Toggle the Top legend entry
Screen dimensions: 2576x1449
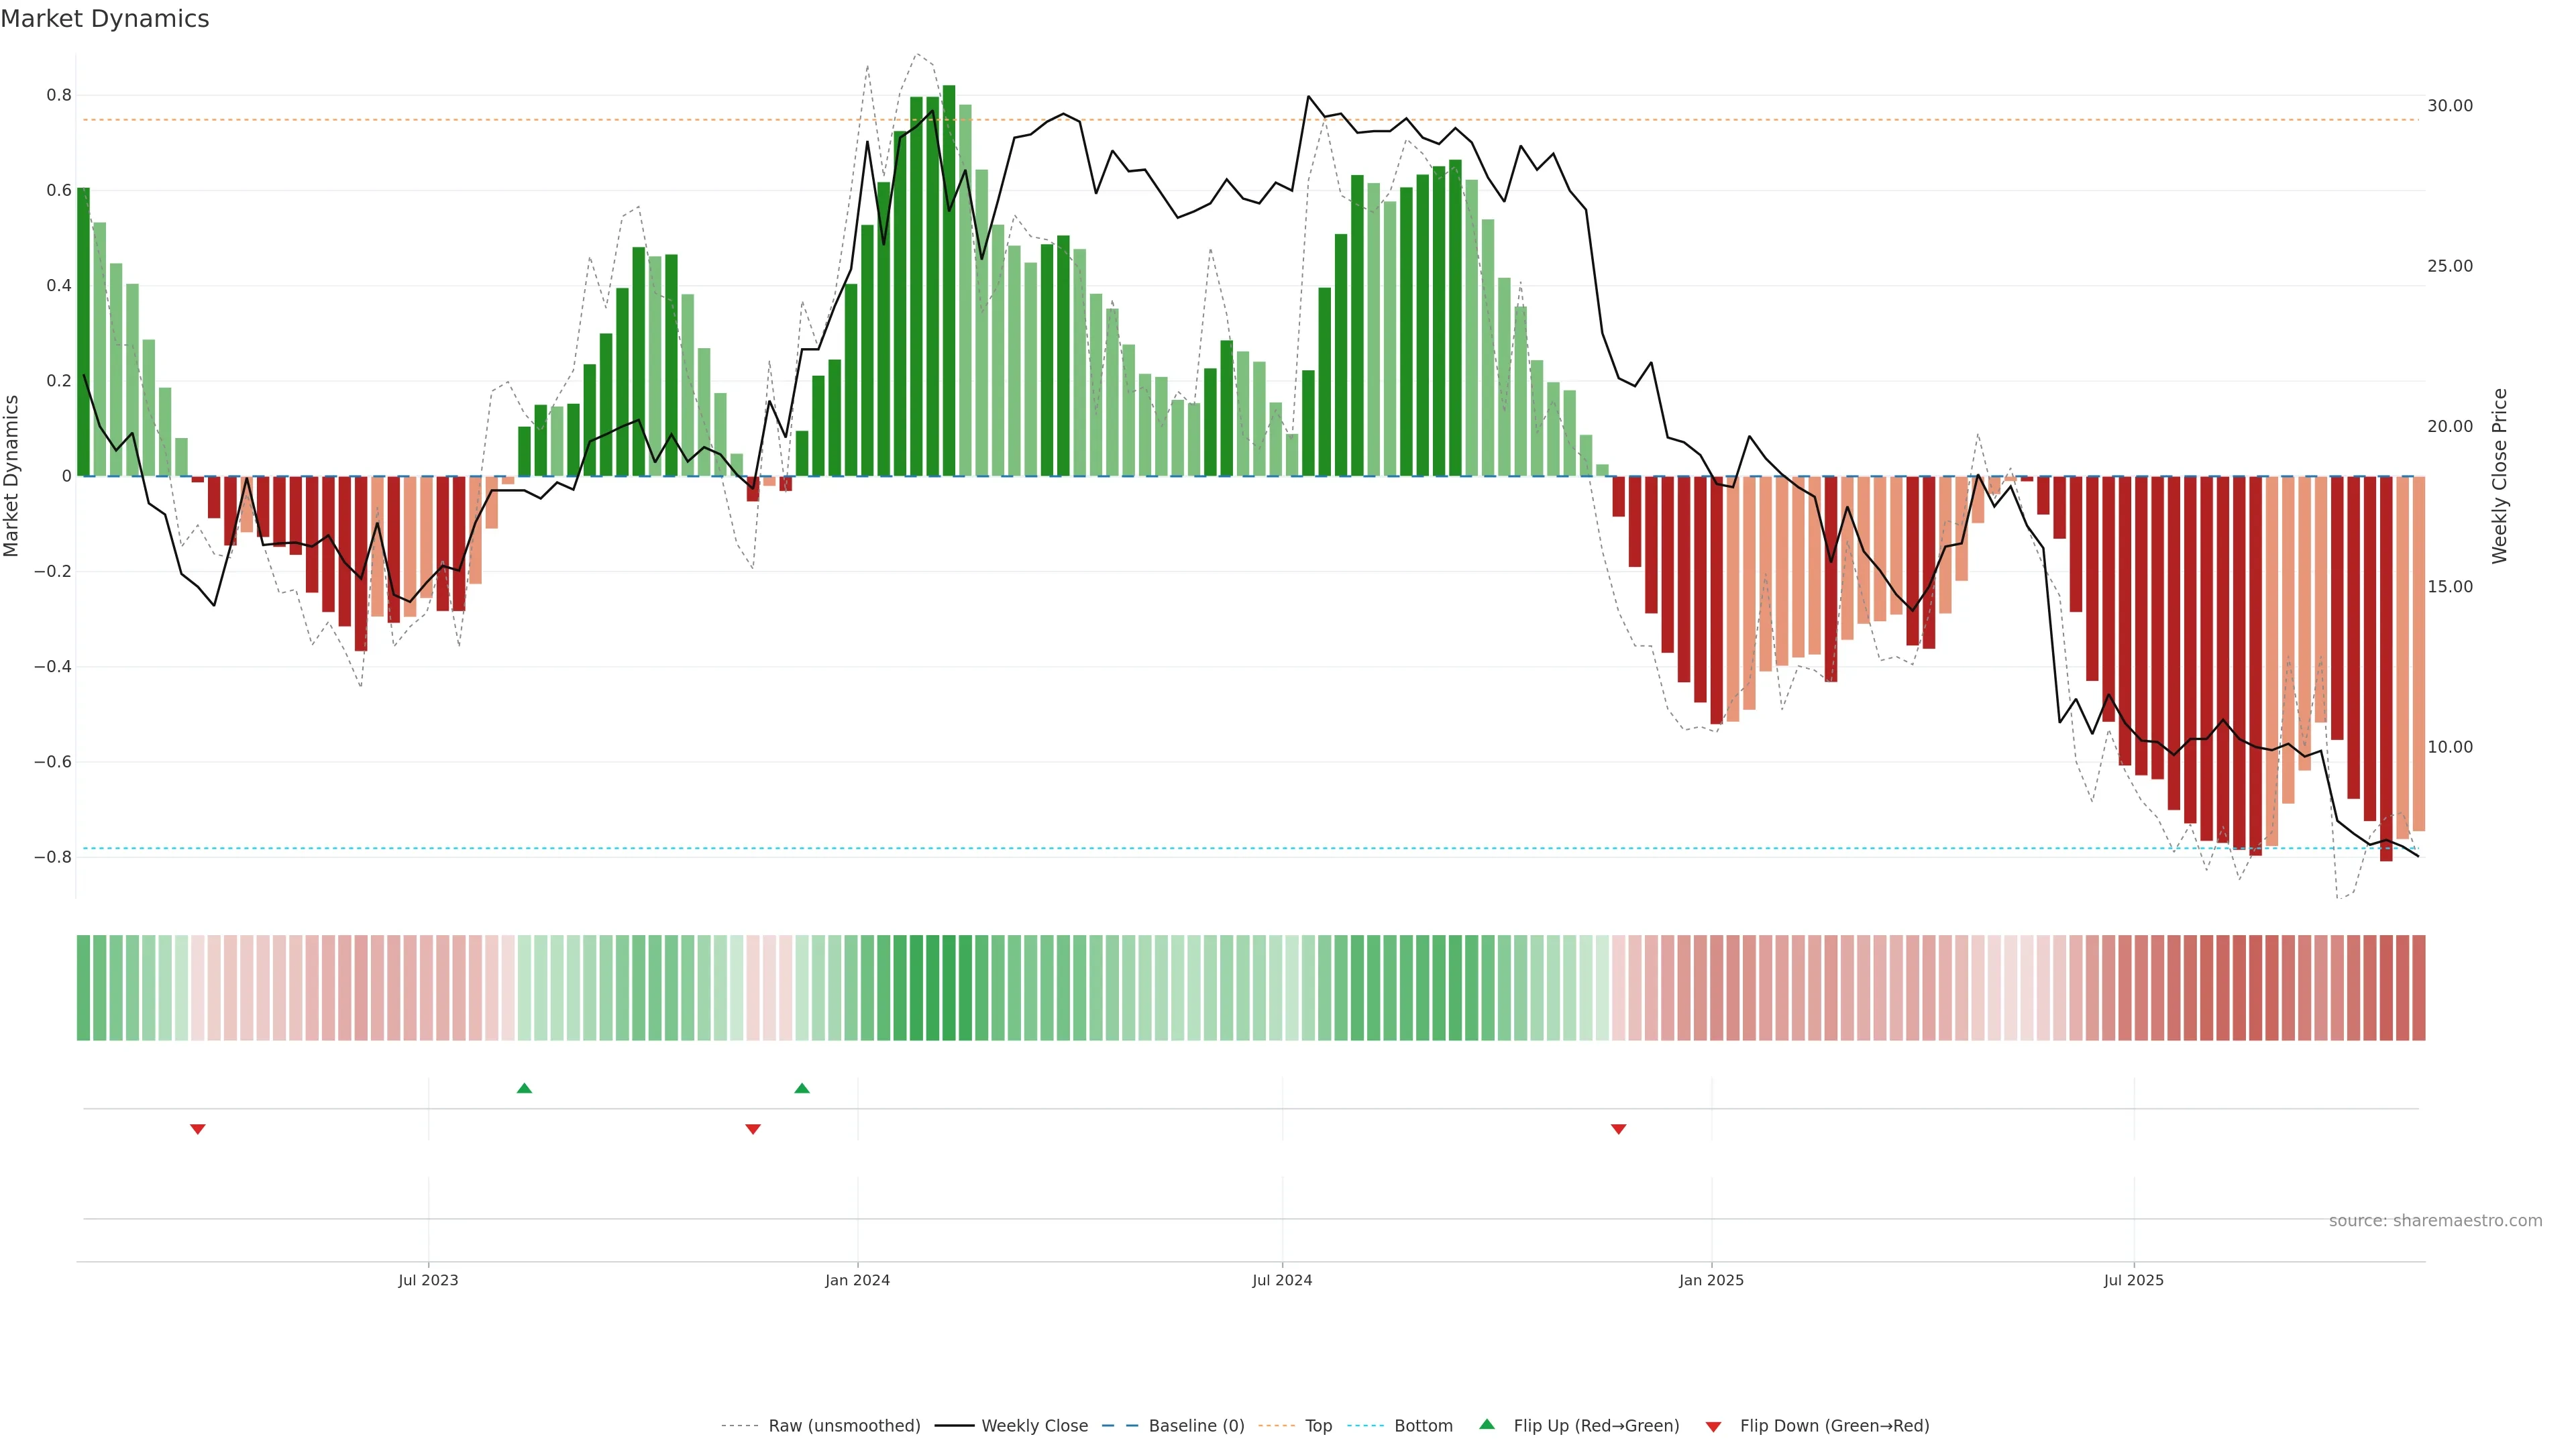[x=1318, y=1426]
